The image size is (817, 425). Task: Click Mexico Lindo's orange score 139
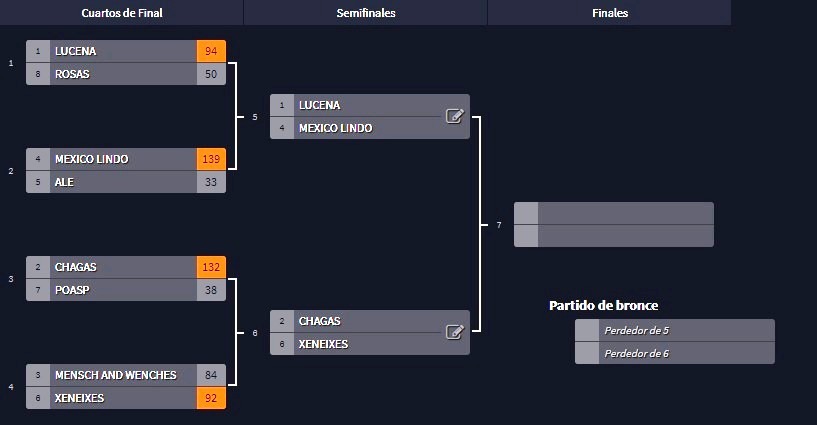coord(211,159)
